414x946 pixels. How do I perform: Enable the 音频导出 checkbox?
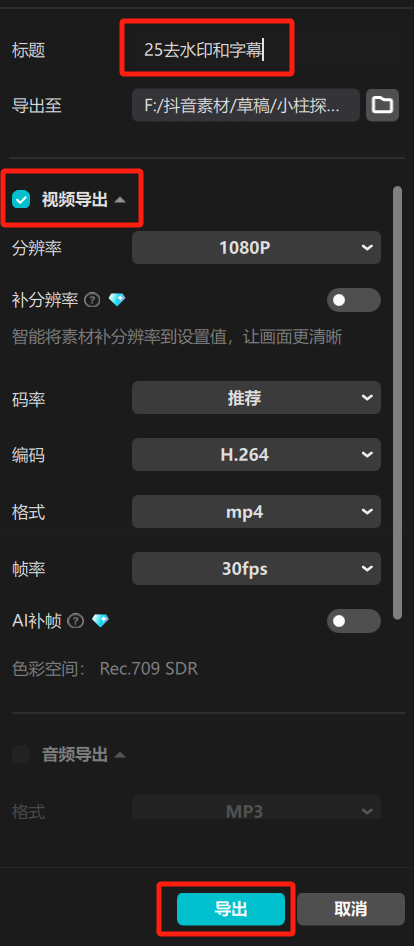21,754
